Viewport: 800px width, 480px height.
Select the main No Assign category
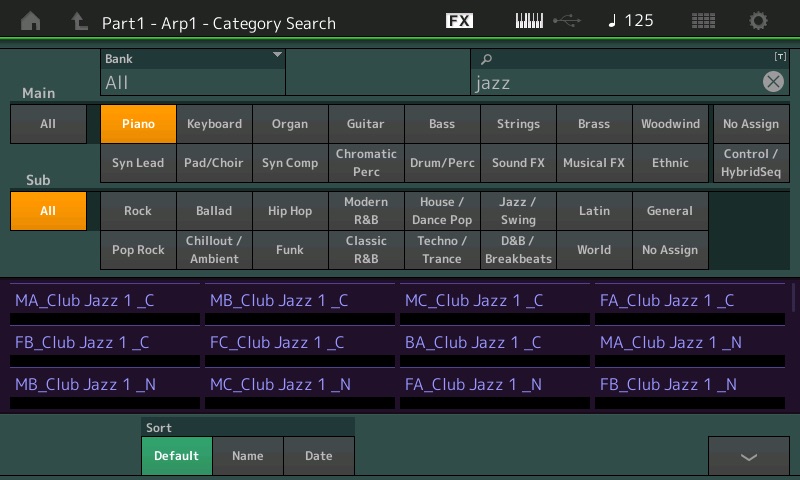point(751,124)
